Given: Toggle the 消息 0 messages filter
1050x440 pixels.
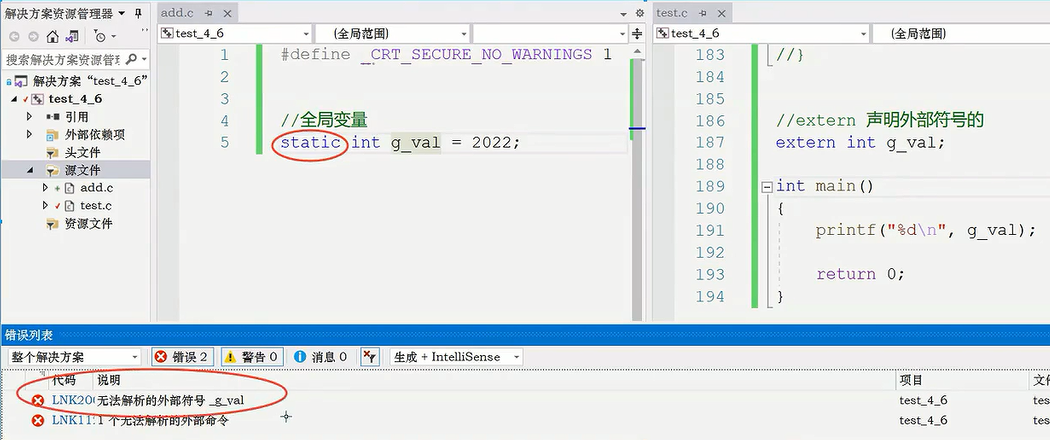Looking at the screenshot, I should [x=321, y=357].
